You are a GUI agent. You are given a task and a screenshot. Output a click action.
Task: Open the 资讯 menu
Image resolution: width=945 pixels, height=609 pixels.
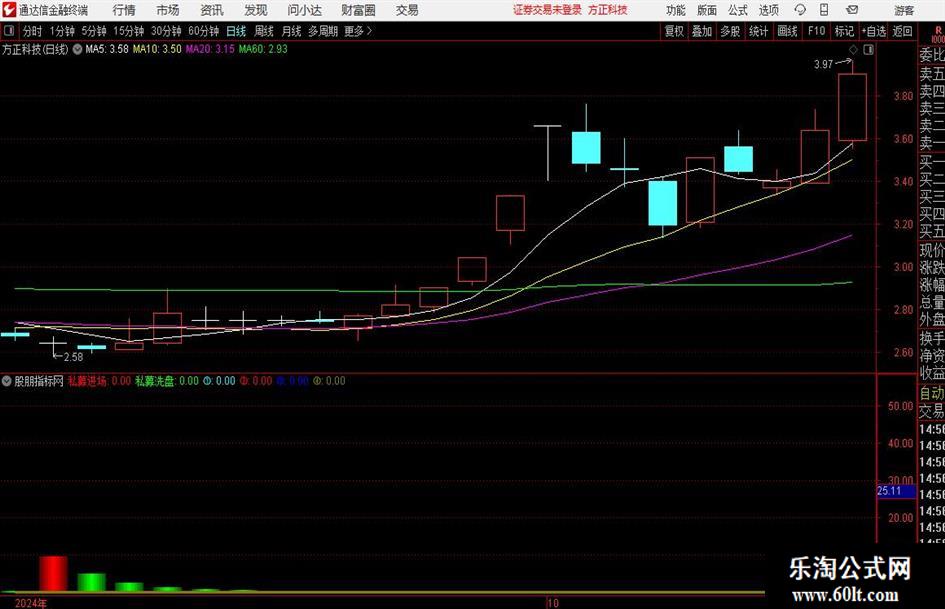coord(212,10)
